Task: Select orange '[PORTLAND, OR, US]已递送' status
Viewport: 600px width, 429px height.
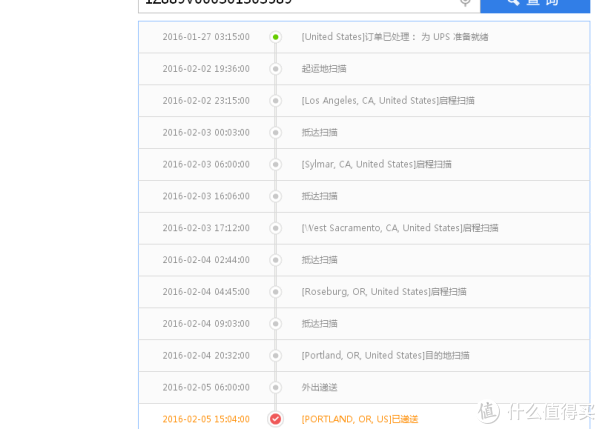Action: coord(360,419)
